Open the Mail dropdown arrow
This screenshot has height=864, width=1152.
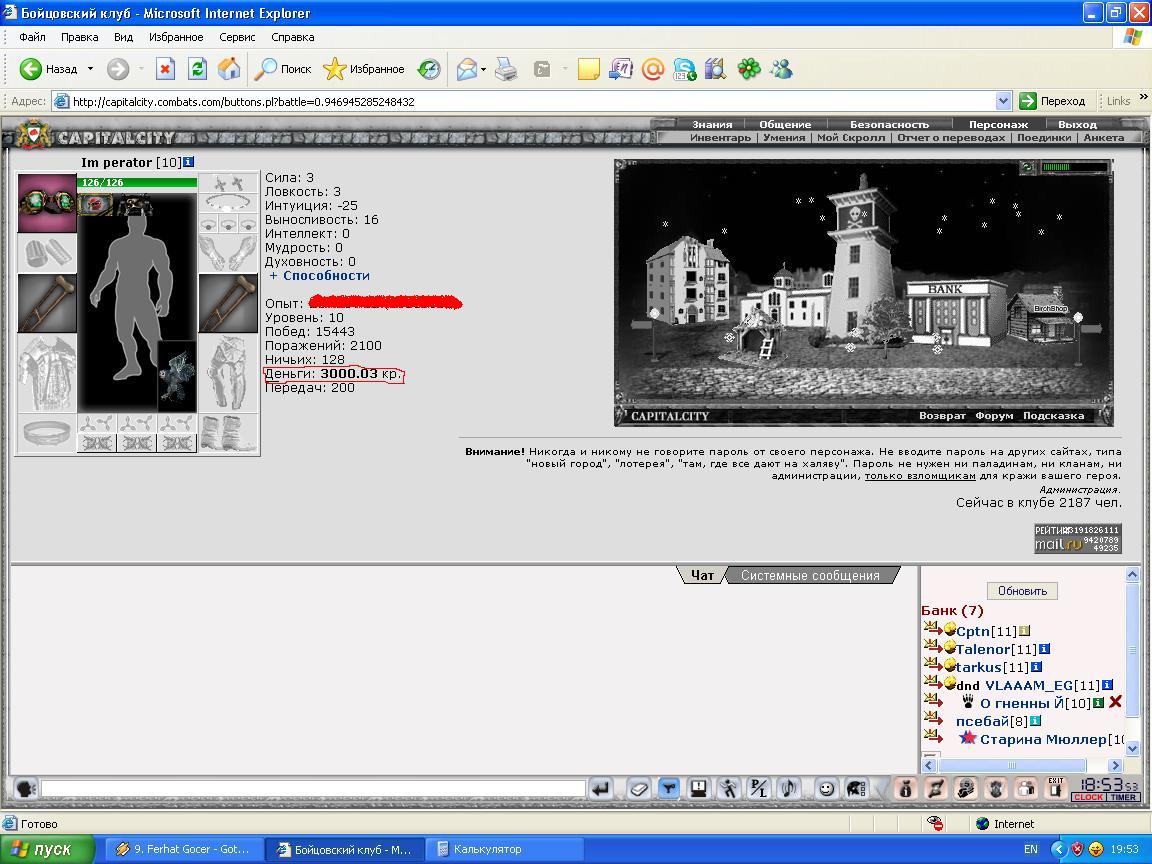pyautogui.click(x=483, y=70)
